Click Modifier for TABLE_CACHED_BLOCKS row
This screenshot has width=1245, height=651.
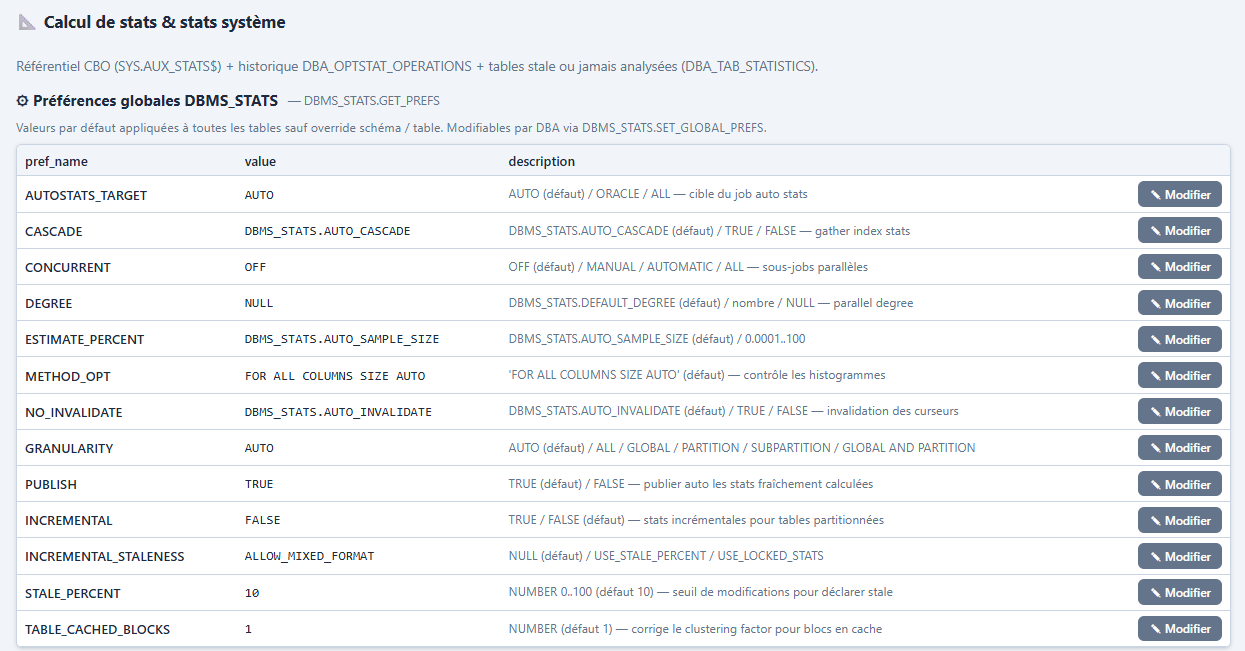click(1179, 629)
